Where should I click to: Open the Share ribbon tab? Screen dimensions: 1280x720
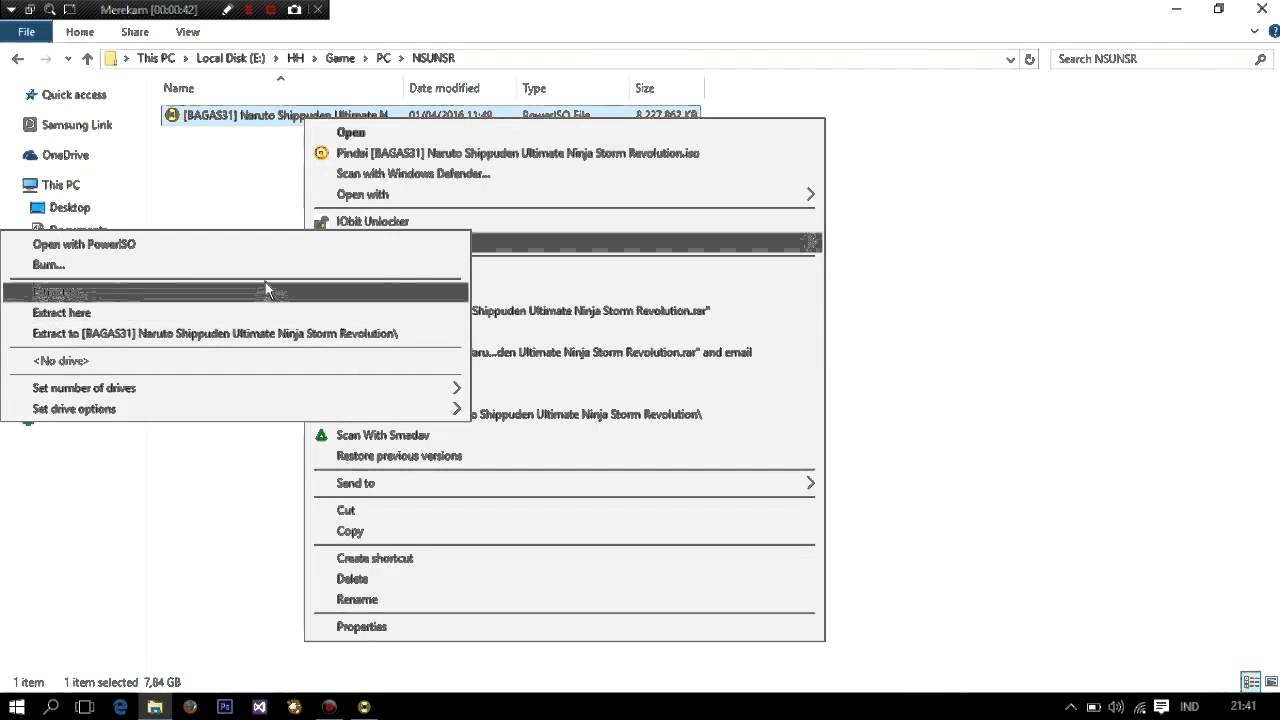click(135, 32)
